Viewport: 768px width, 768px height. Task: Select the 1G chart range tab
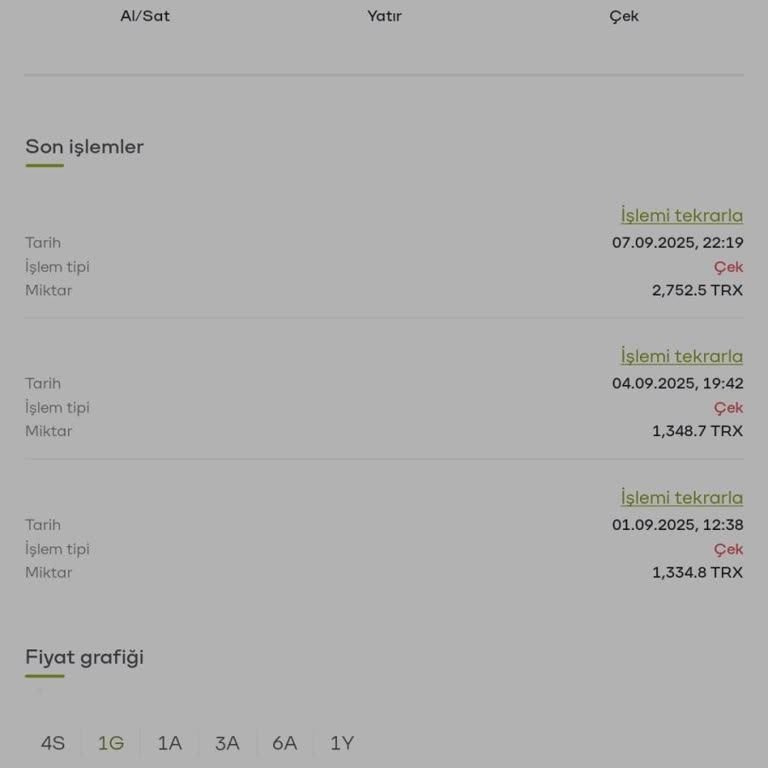tap(111, 743)
